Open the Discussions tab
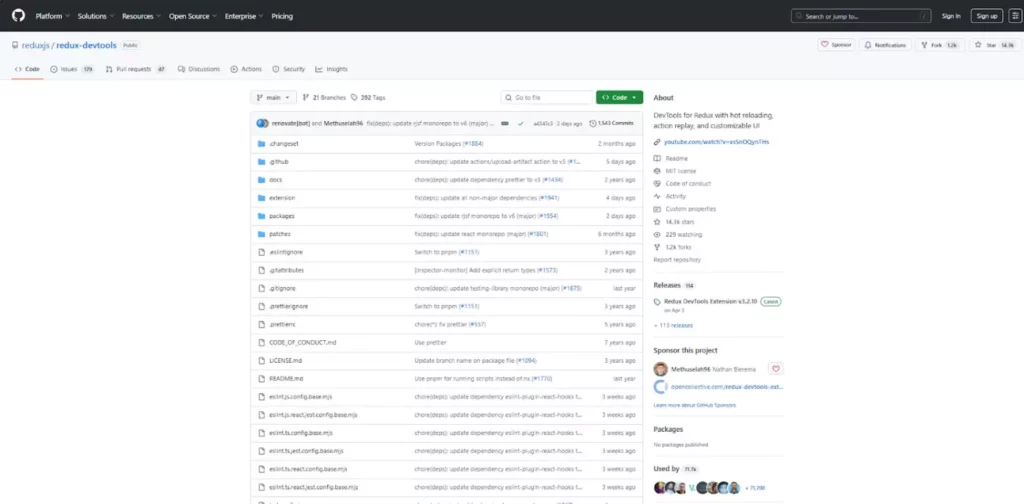This screenshot has width=1024, height=504. pos(199,69)
